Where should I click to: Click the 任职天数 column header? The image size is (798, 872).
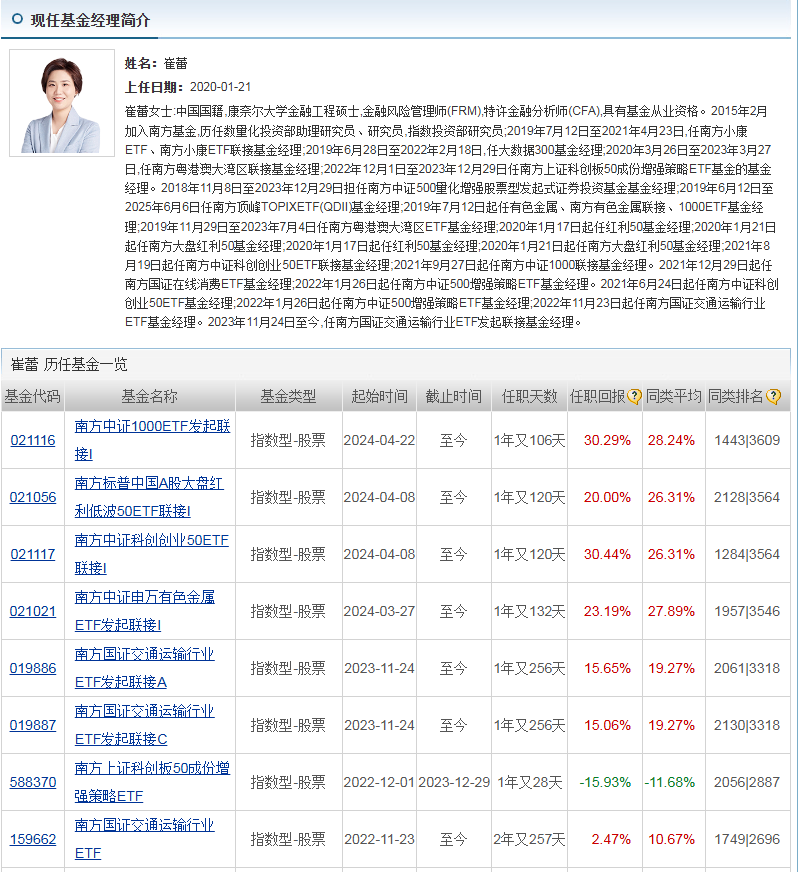529,397
